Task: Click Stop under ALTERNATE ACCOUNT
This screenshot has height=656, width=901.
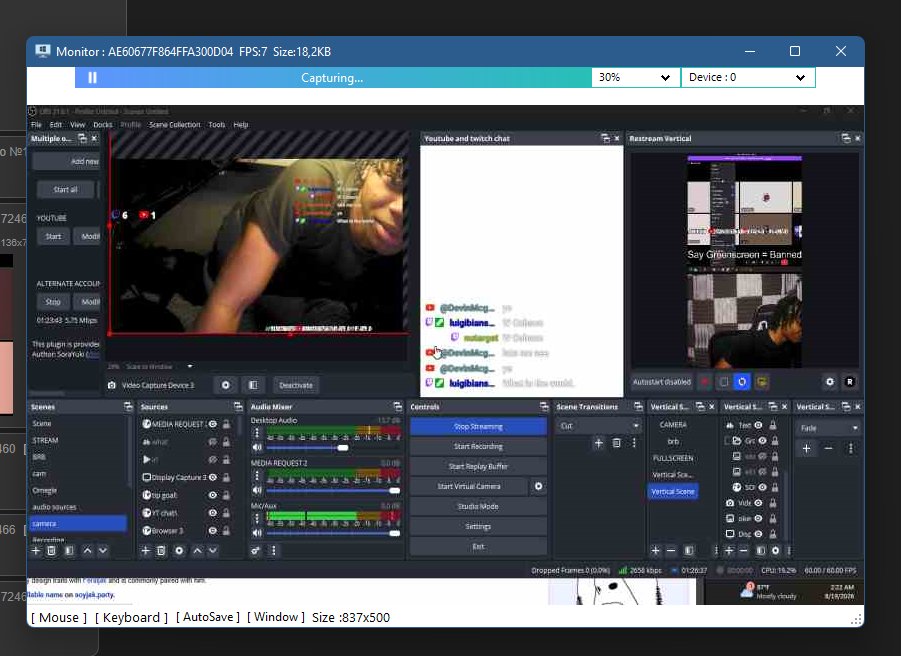Action: click(53, 302)
